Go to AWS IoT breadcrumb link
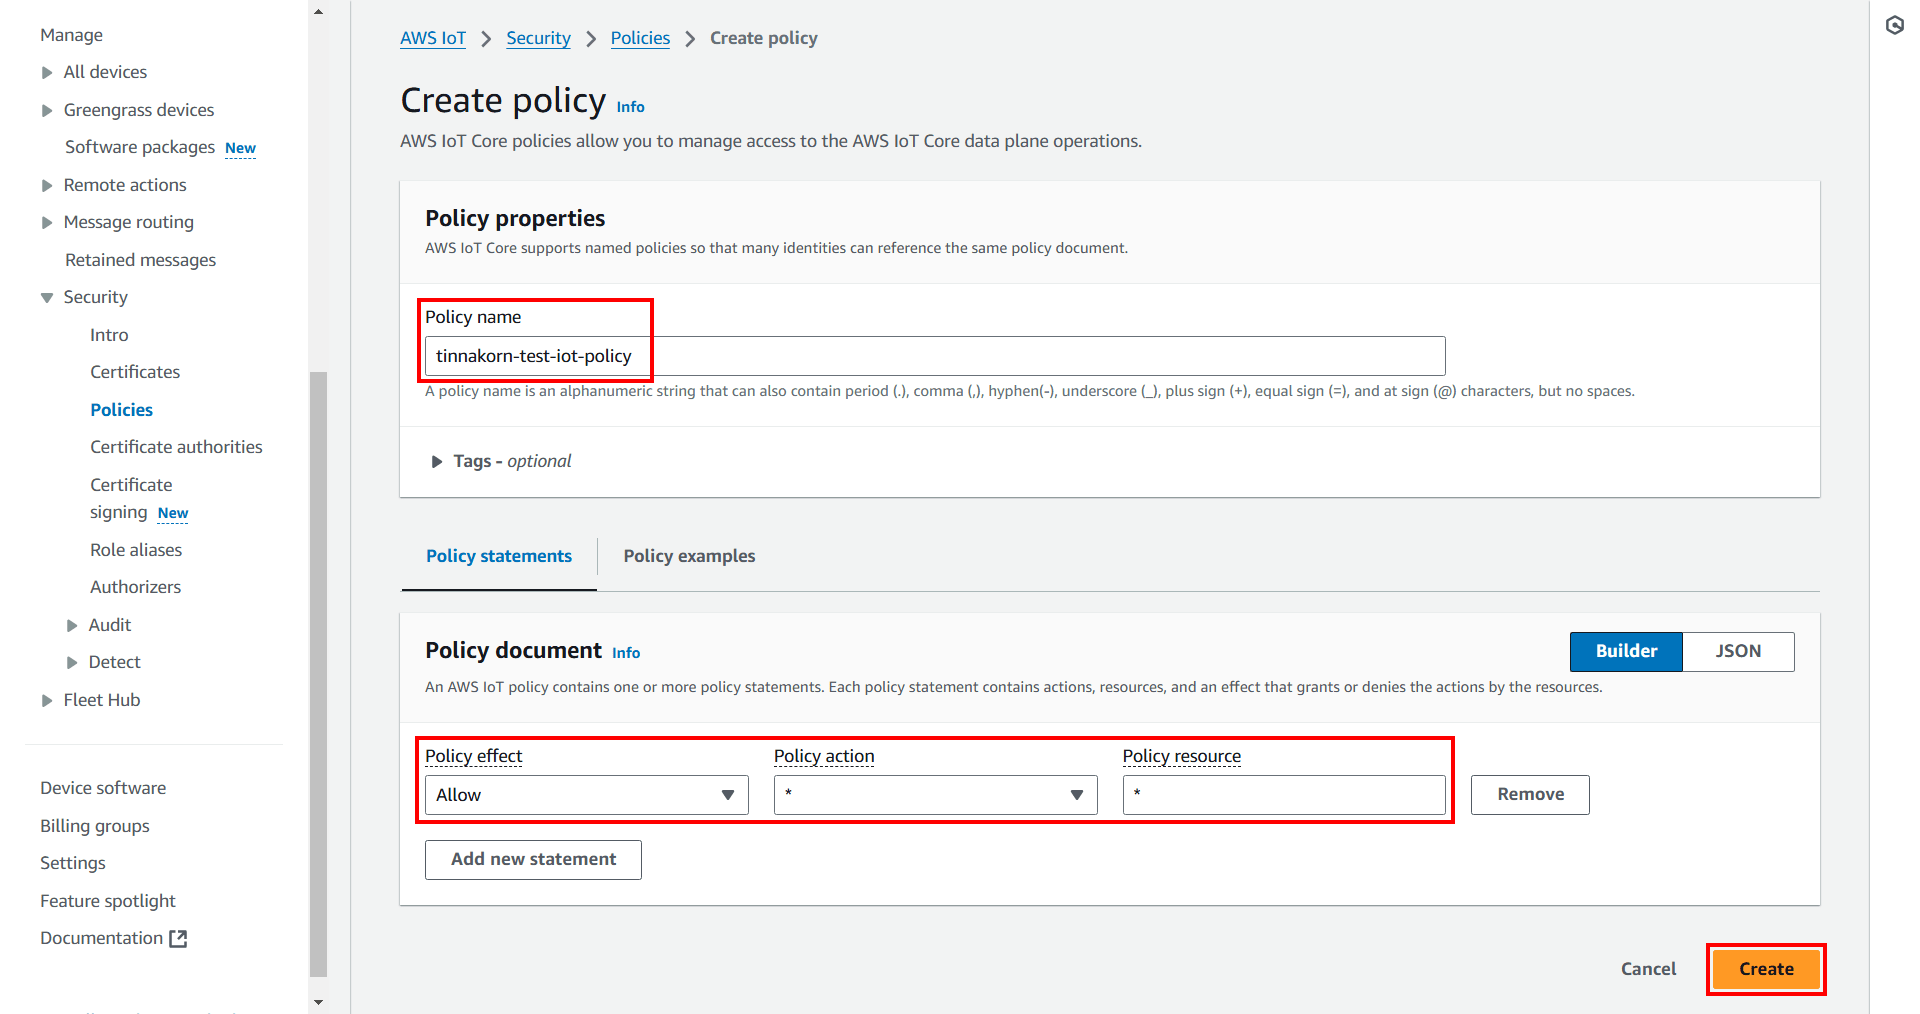This screenshot has width=1920, height=1014. point(433,38)
